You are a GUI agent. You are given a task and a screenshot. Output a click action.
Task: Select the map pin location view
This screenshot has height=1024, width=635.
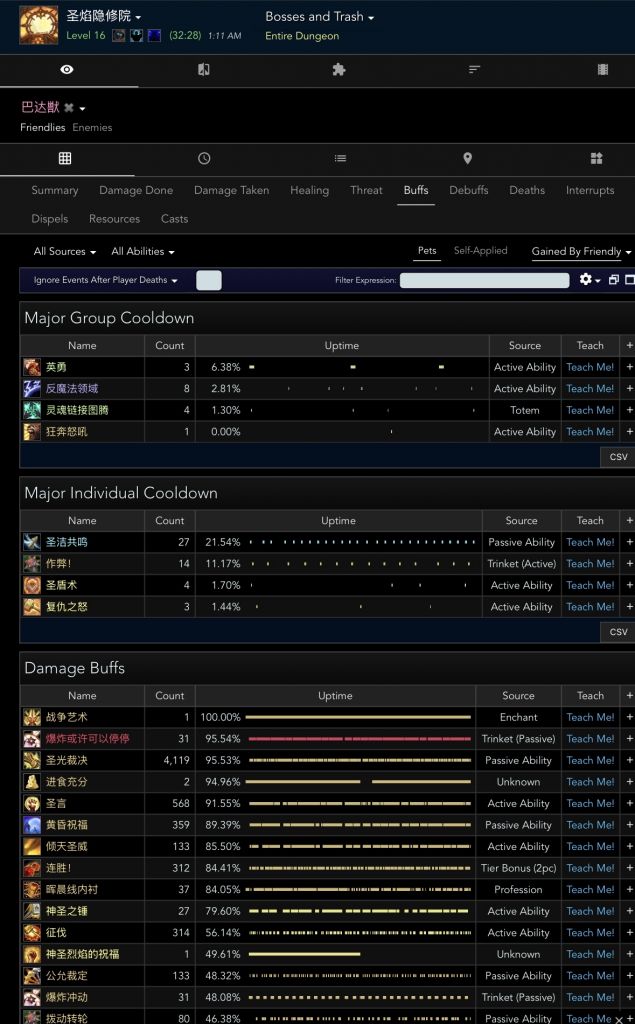click(x=467, y=158)
